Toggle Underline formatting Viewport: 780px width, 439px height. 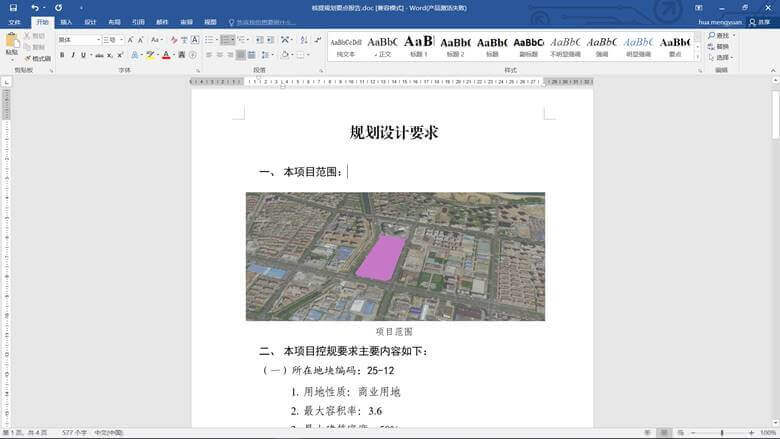tap(83, 55)
